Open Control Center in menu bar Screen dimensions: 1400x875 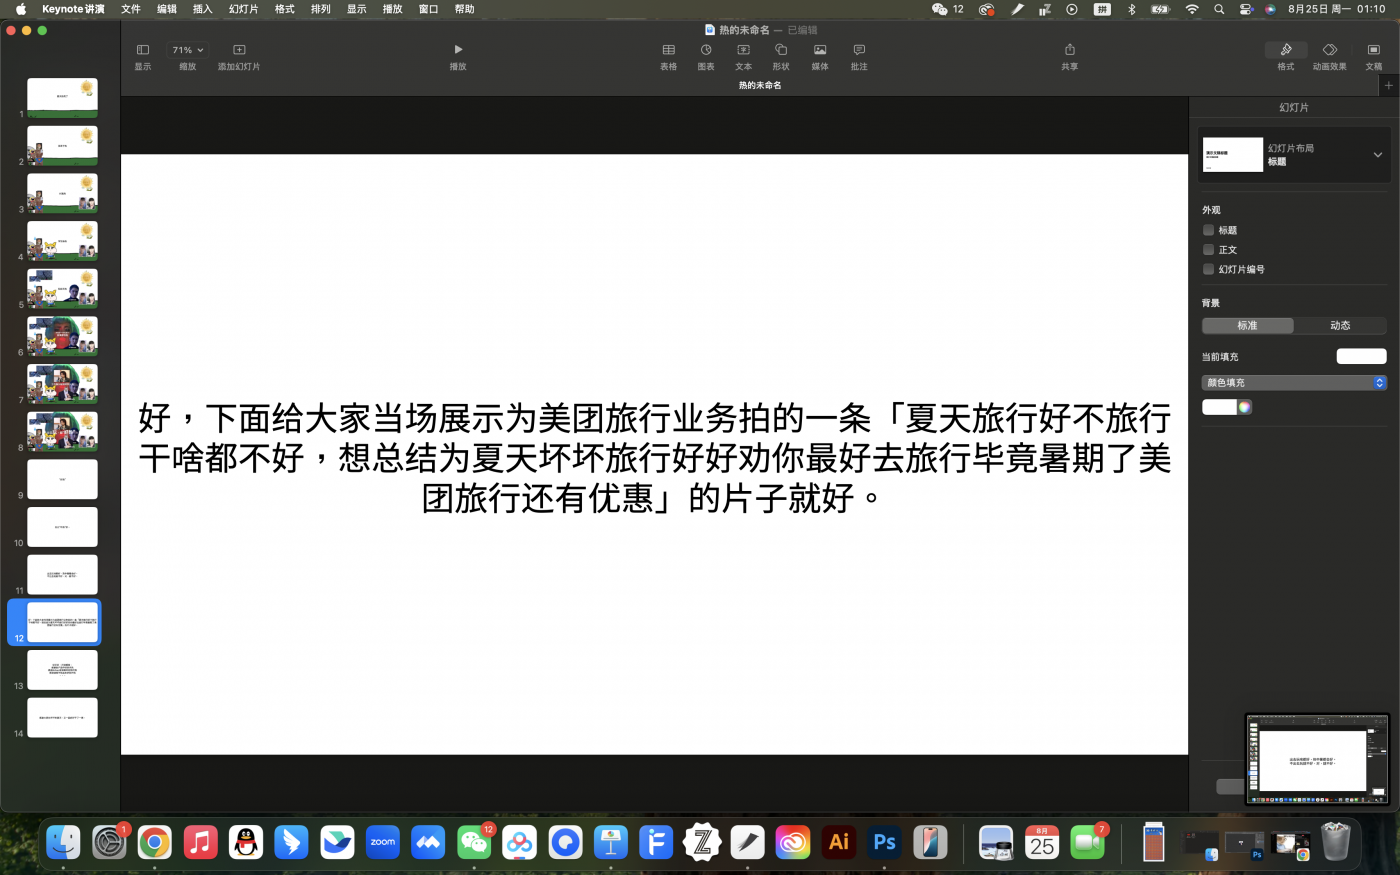[1246, 9]
